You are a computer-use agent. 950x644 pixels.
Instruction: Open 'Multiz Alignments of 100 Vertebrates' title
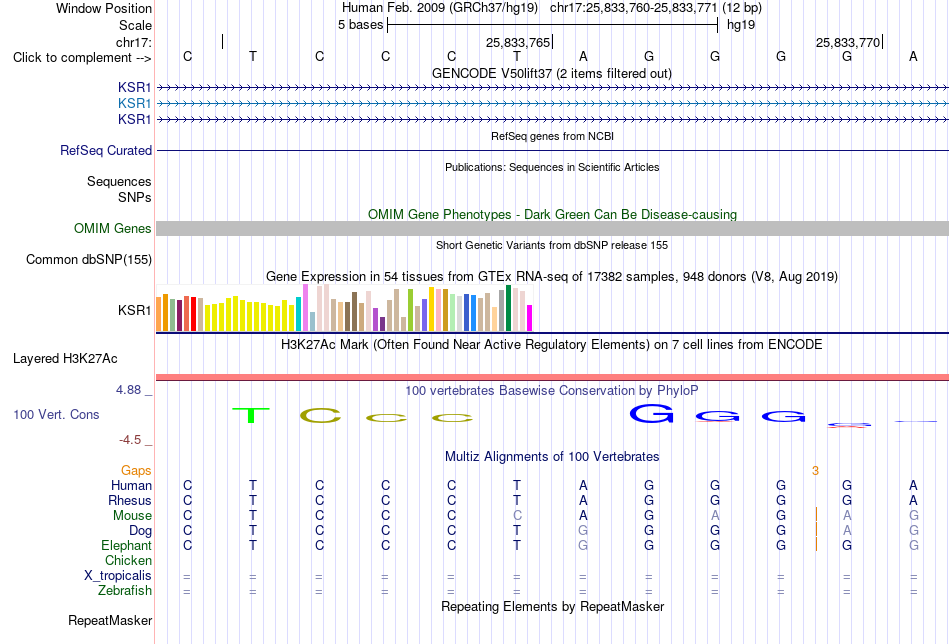point(552,457)
